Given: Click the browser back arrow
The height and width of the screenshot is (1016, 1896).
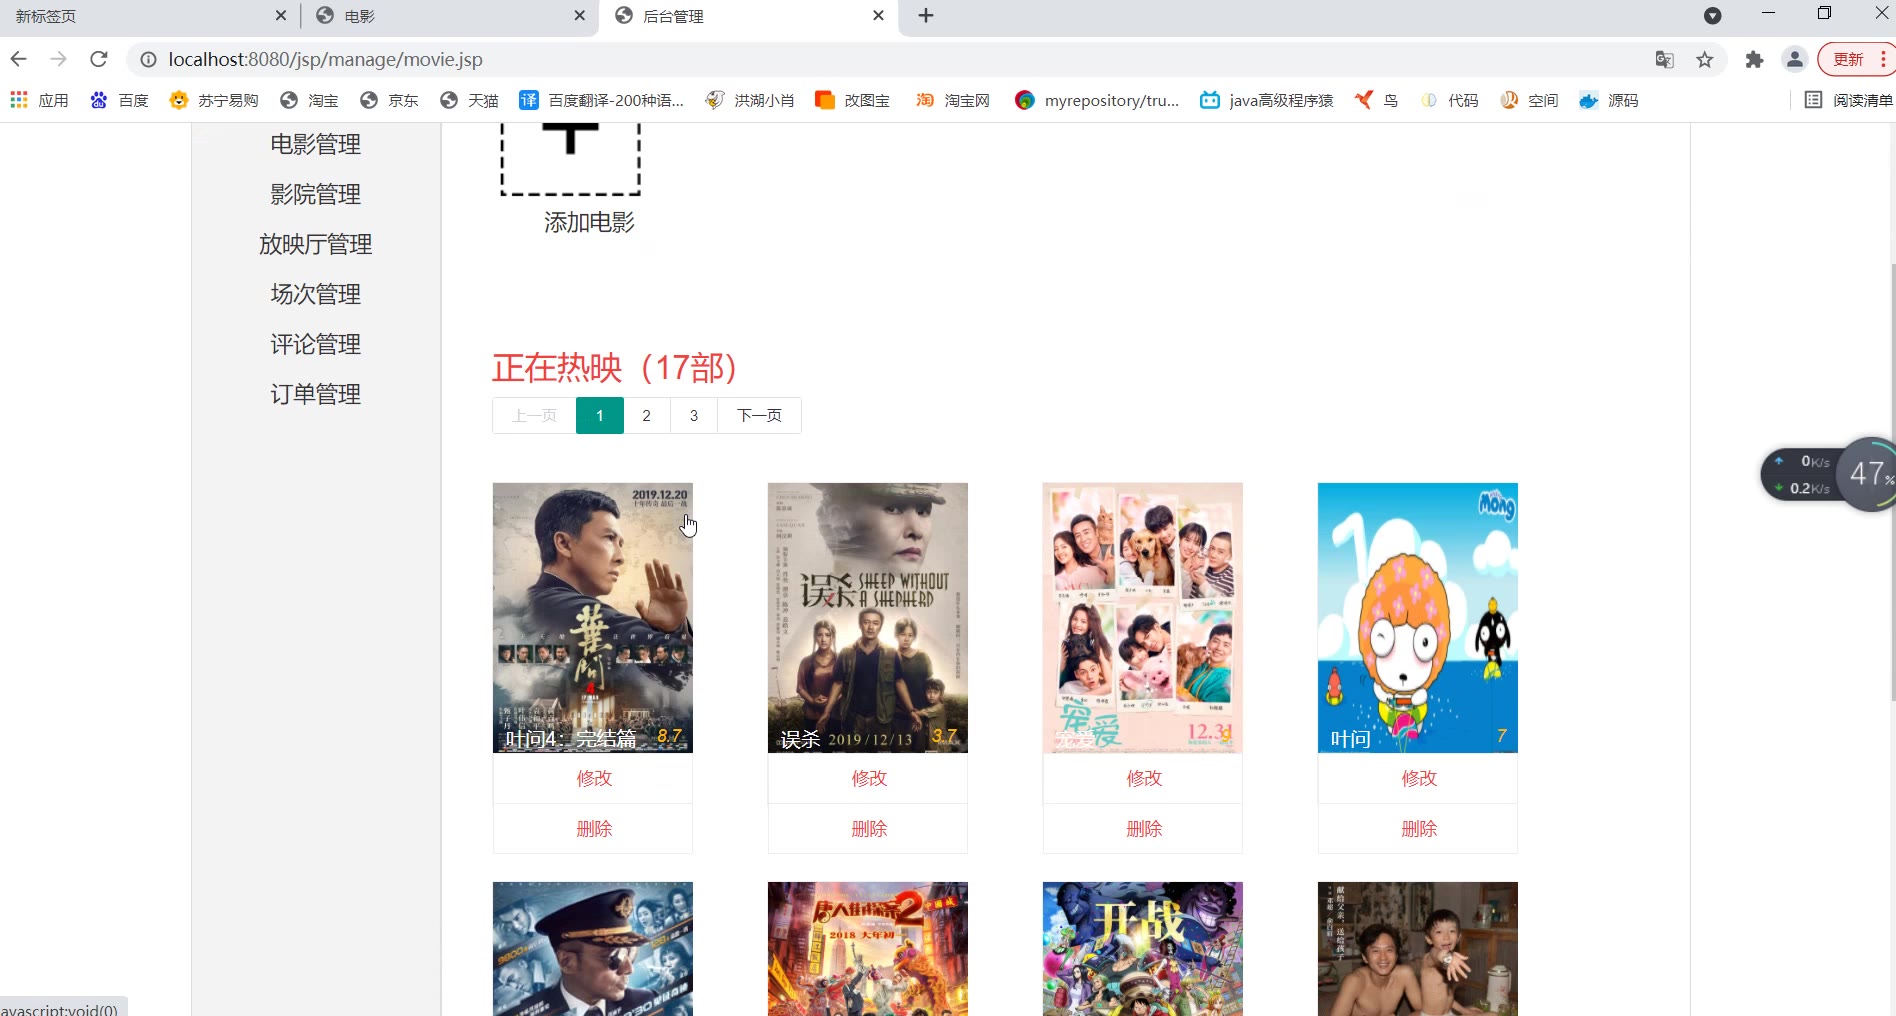Looking at the screenshot, I should pos(18,59).
